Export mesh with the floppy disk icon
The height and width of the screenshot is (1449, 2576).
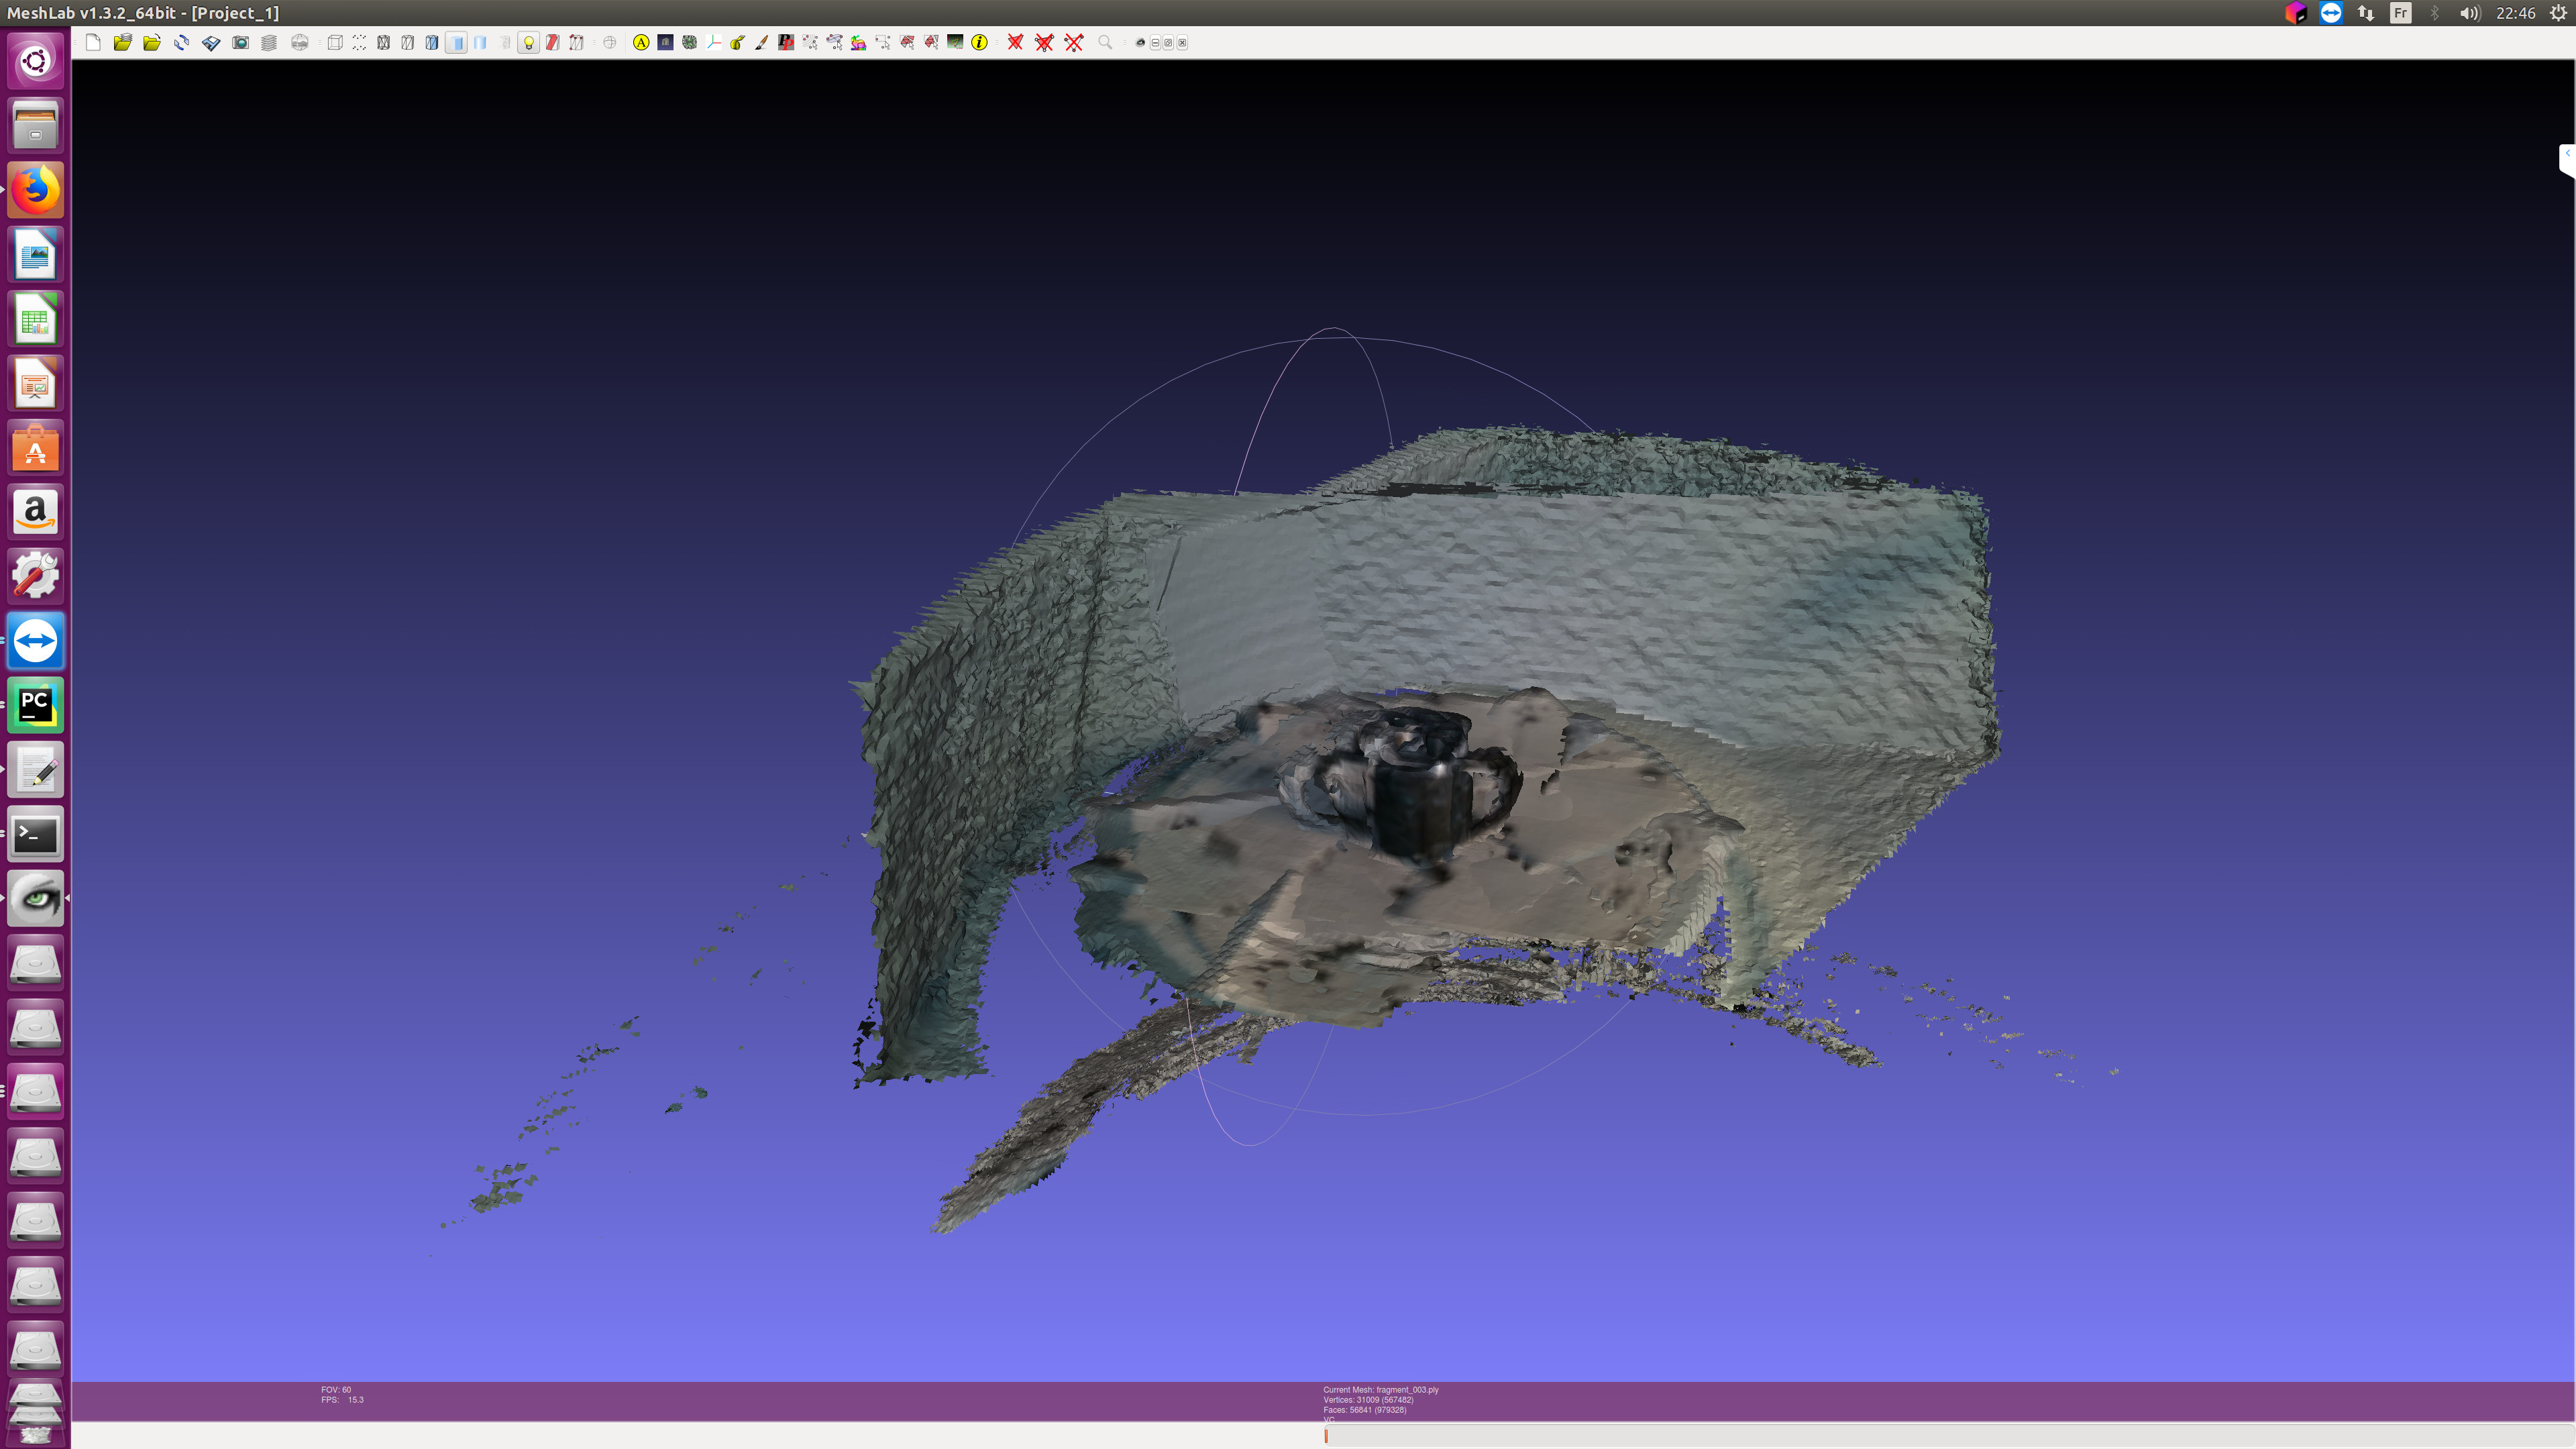[x=211, y=42]
